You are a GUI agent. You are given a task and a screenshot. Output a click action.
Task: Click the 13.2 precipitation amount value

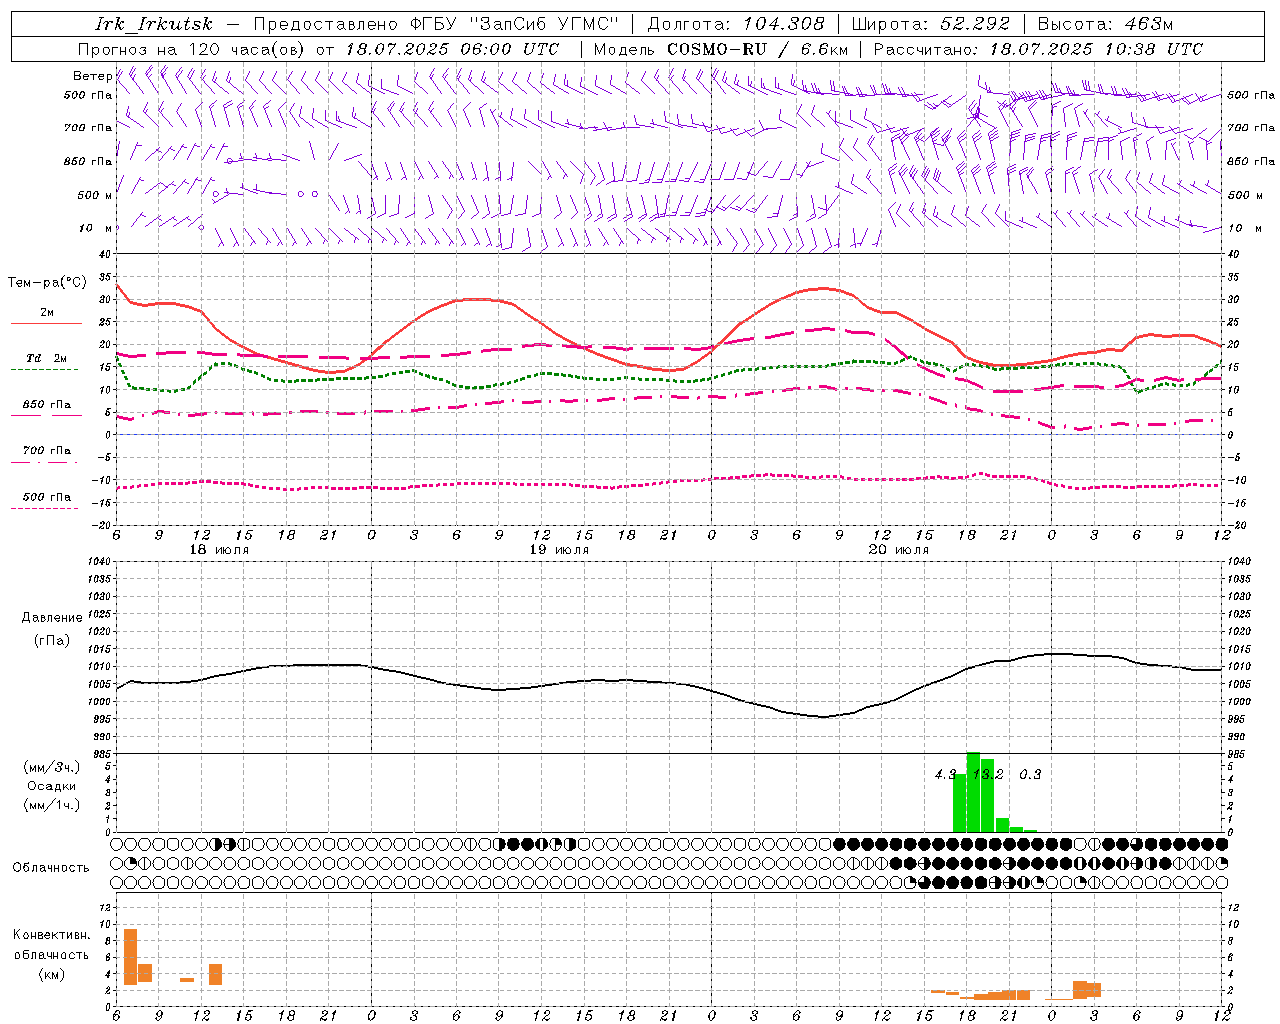988,774
